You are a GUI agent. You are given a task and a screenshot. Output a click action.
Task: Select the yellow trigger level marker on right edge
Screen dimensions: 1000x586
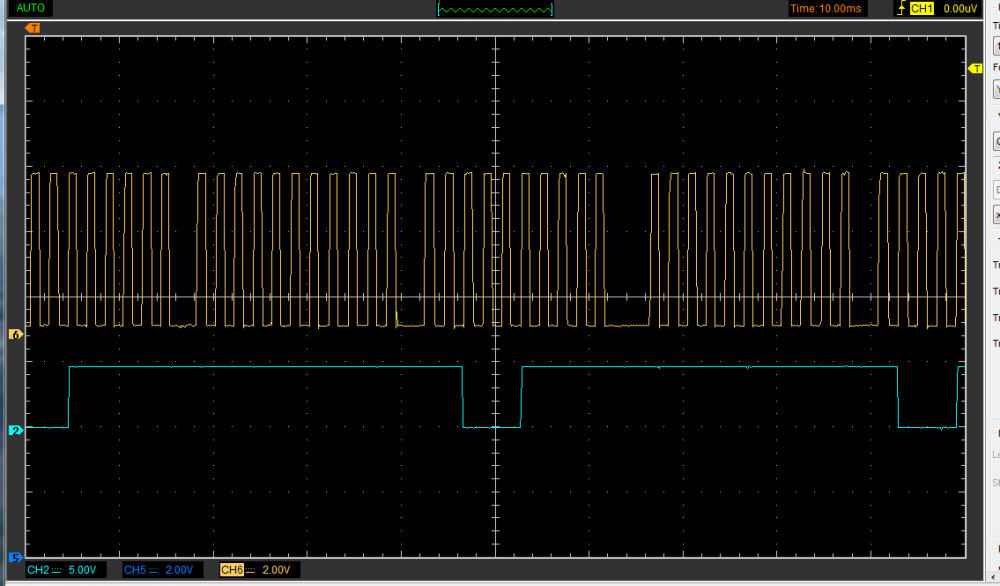point(976,68)
